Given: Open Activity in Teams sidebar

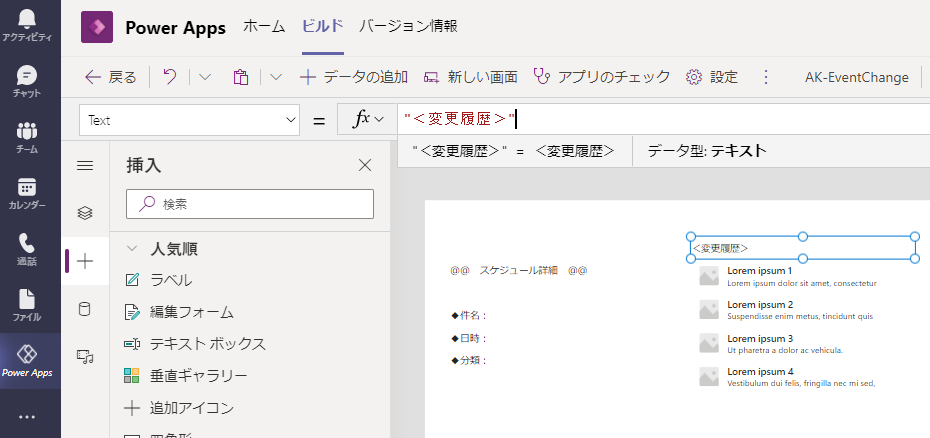Looking at the screenshot, I should [x=27, y=26].
